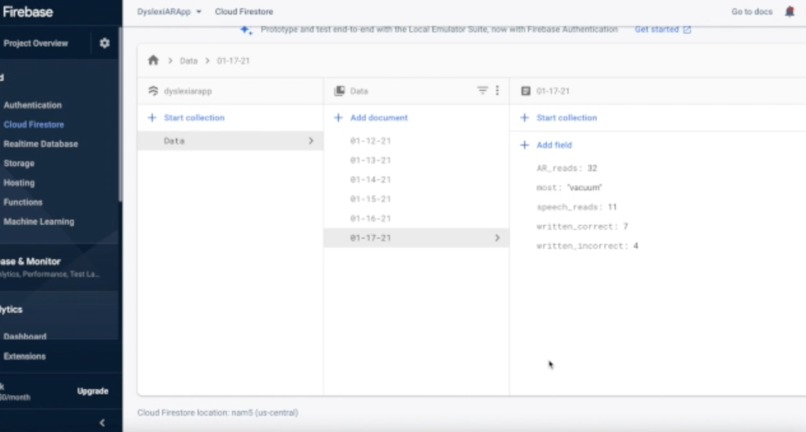Open Authentication in the sidebar

click(x=33, y=105)
